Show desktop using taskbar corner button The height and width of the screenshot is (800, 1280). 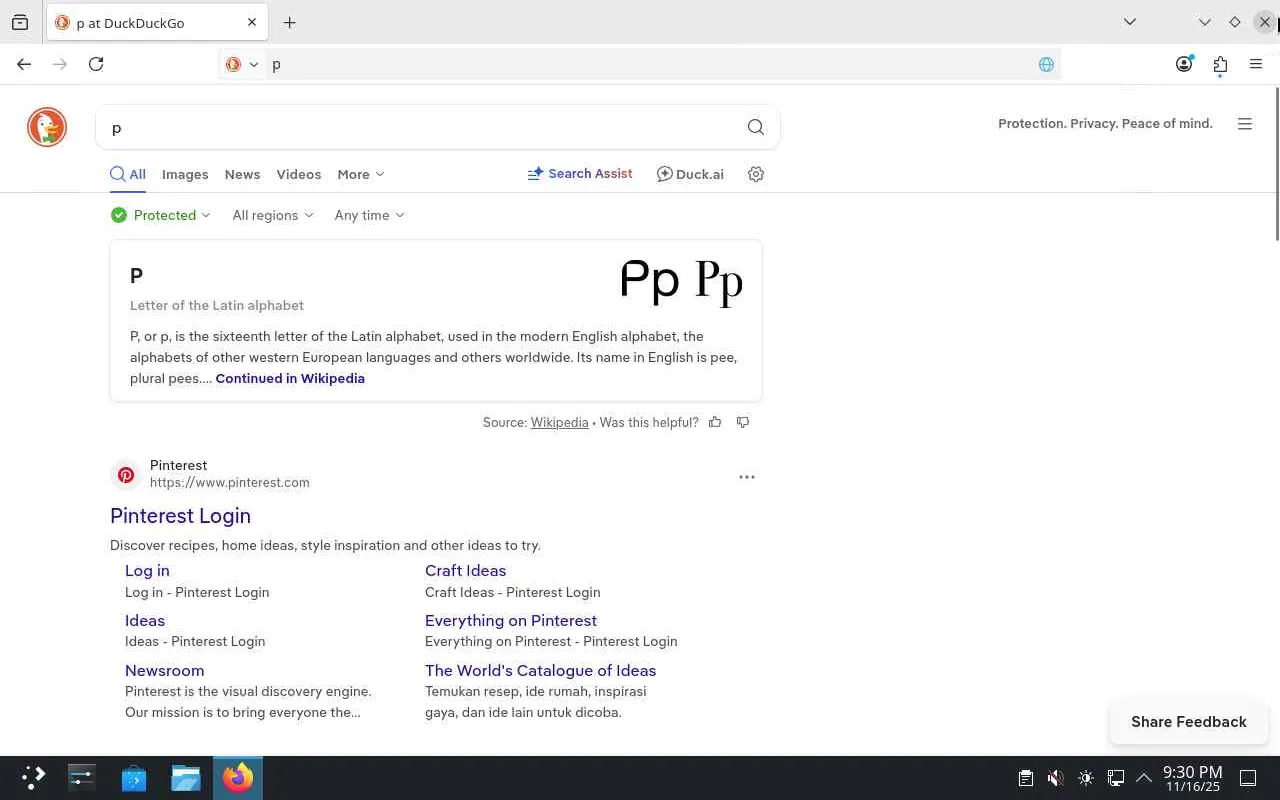click(1248, 778)
